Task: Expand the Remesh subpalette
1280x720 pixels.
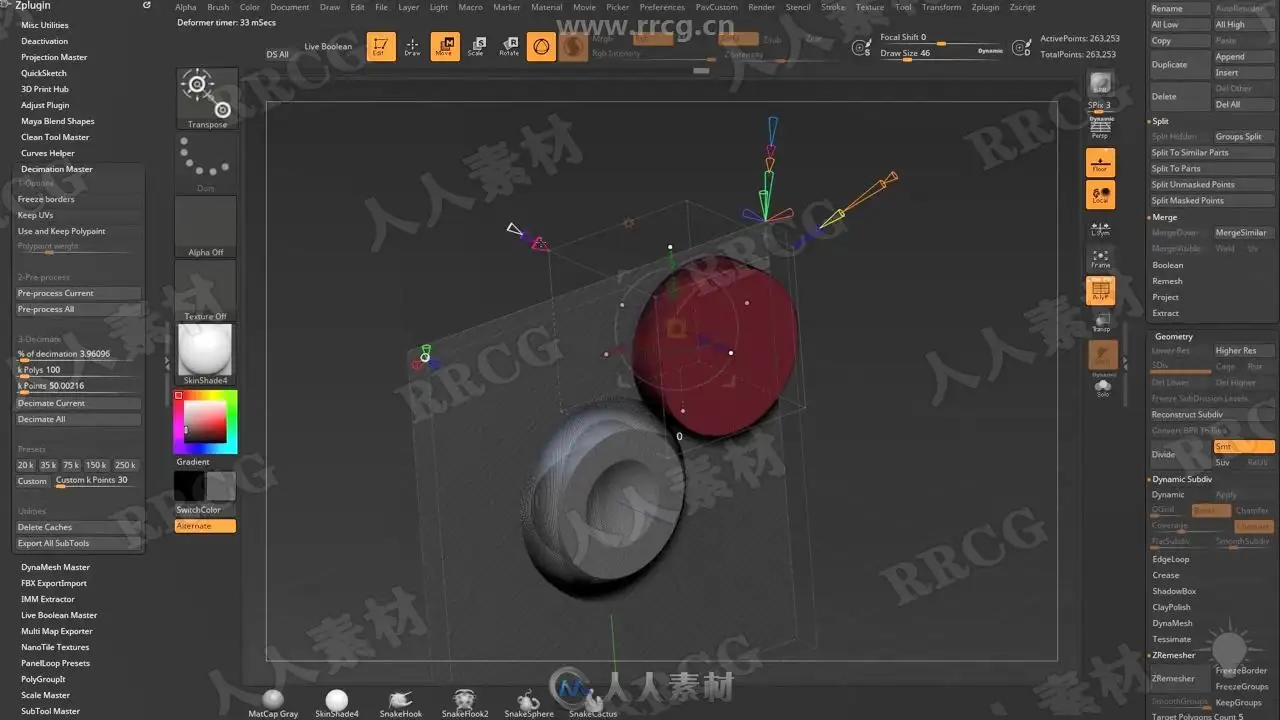Action: point(1167,281)
